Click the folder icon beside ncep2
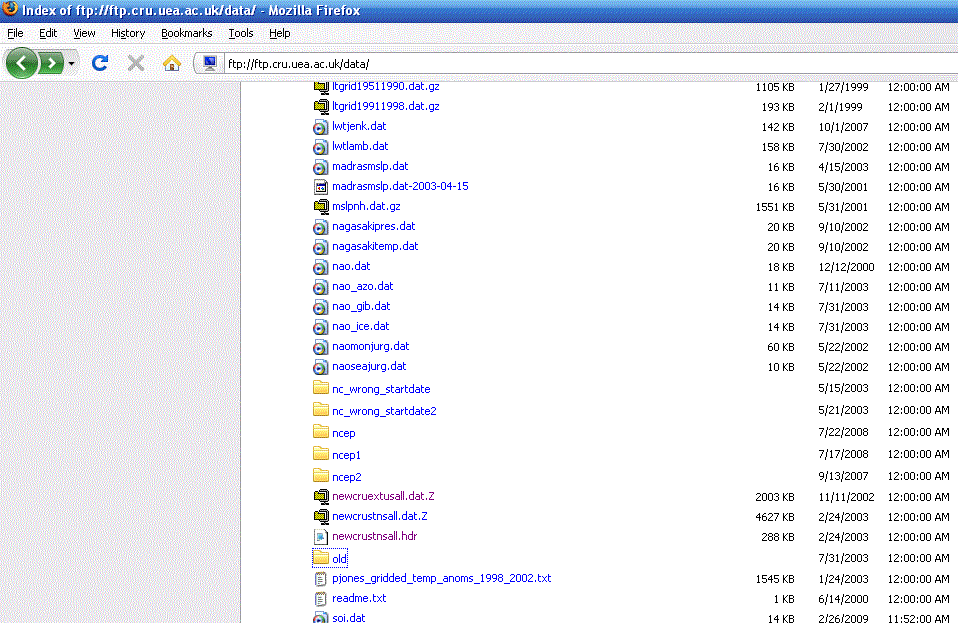Screen dimensions: 958x642 pos(321,476)
